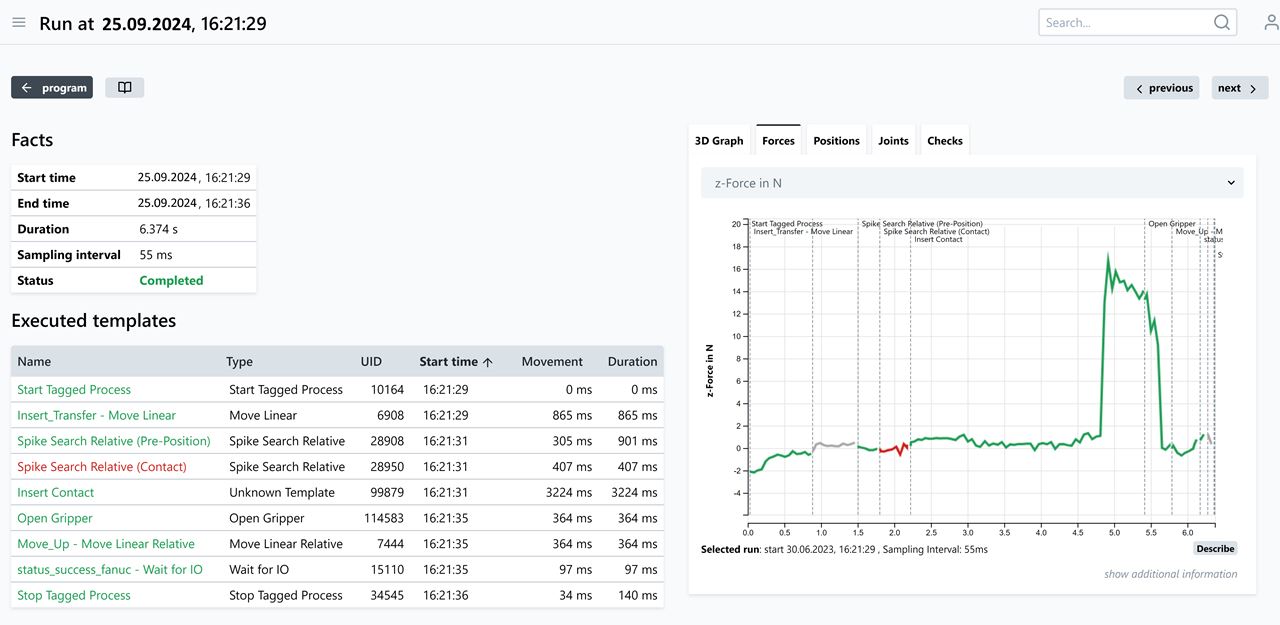Open Spike Search Relative (Contact) template
The image size is (1280, 625).
[x=102, y=467]
